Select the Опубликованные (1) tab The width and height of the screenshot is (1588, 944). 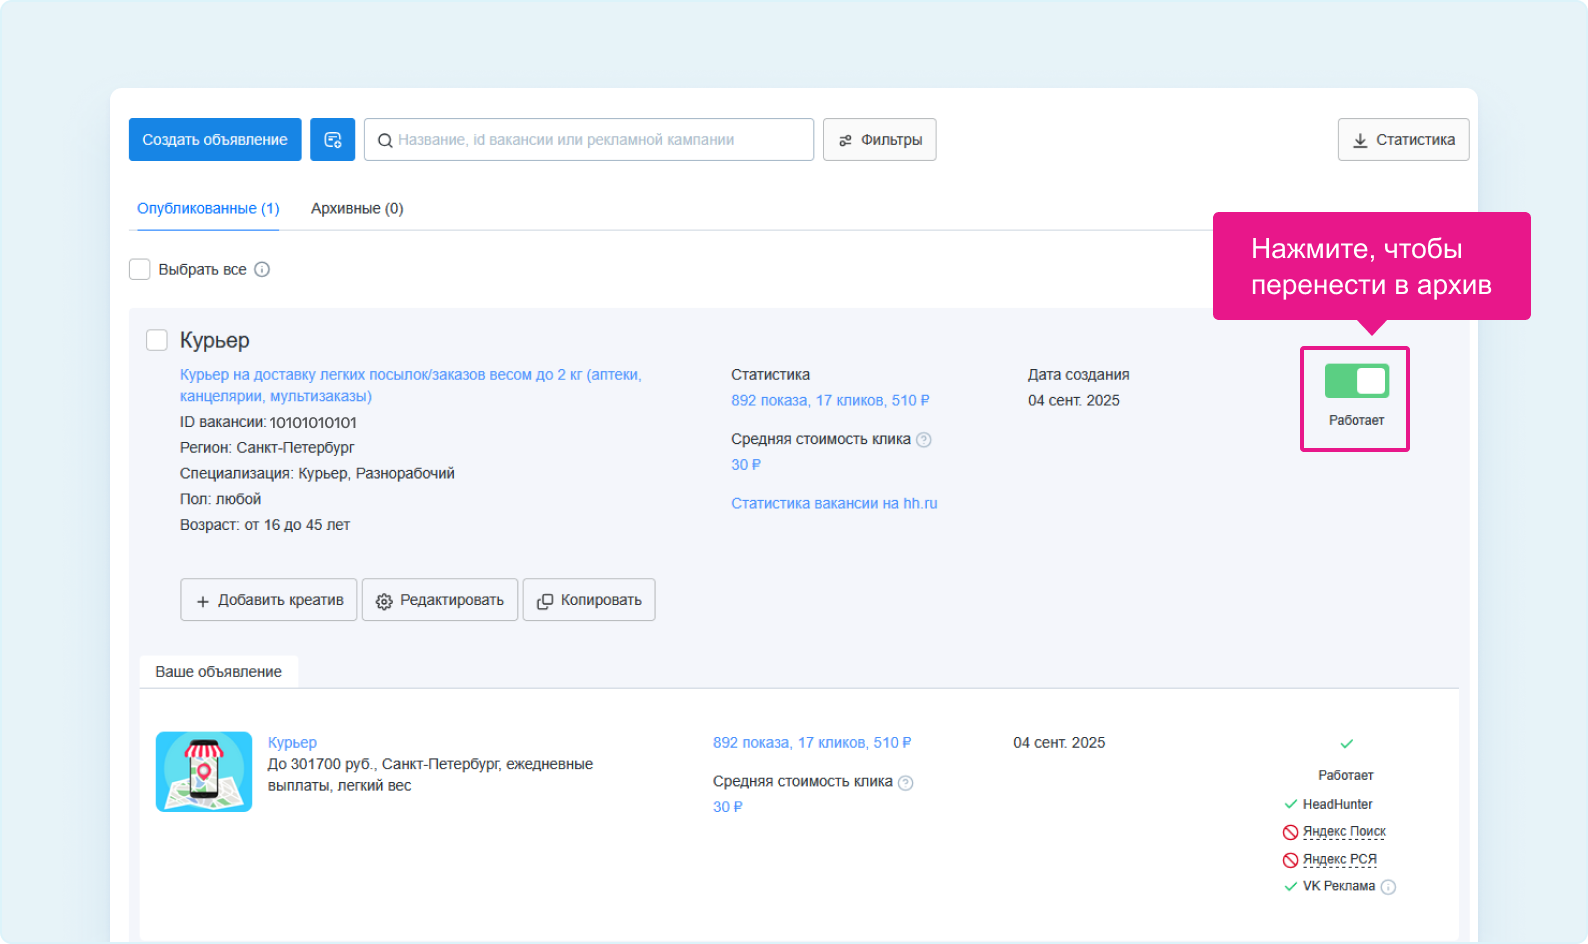[208, 209]
